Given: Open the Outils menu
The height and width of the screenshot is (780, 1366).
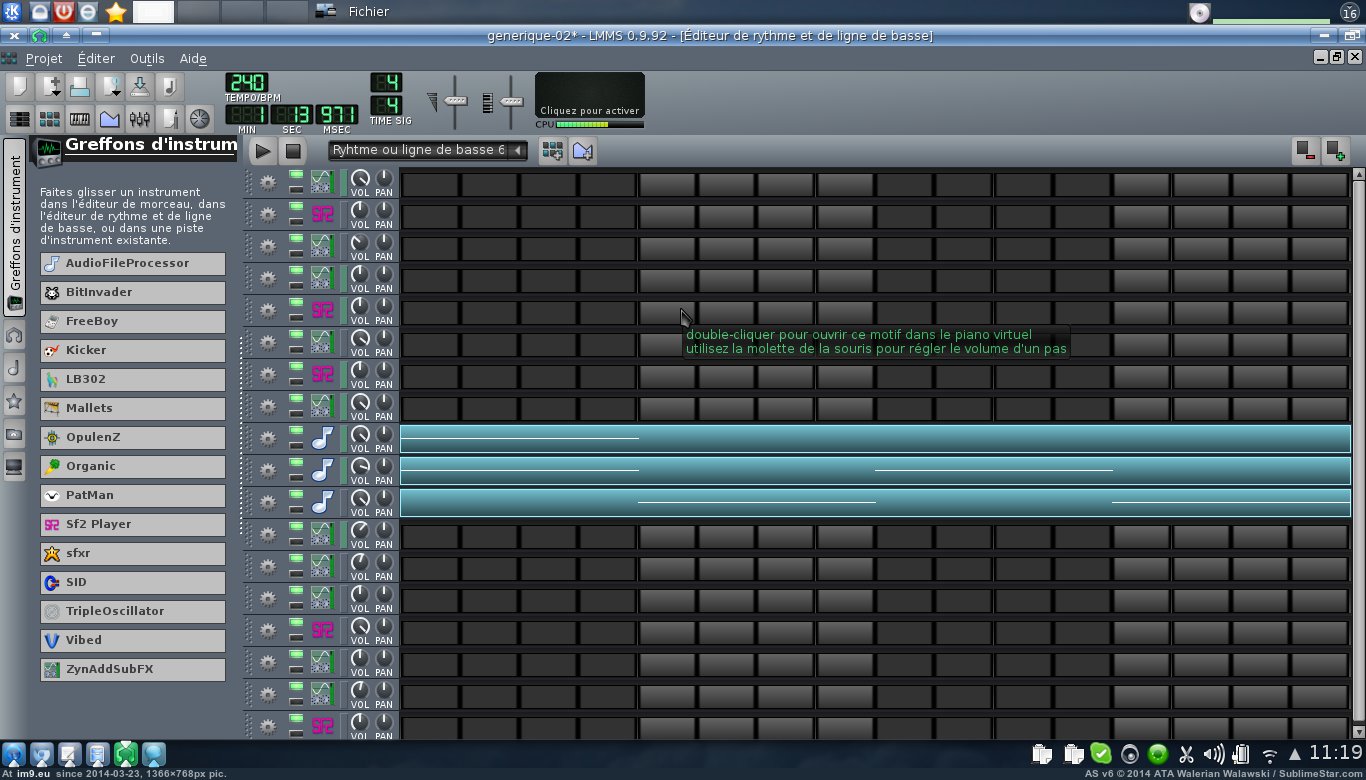Looking at the screenshot, I should (x=147, y=59).
